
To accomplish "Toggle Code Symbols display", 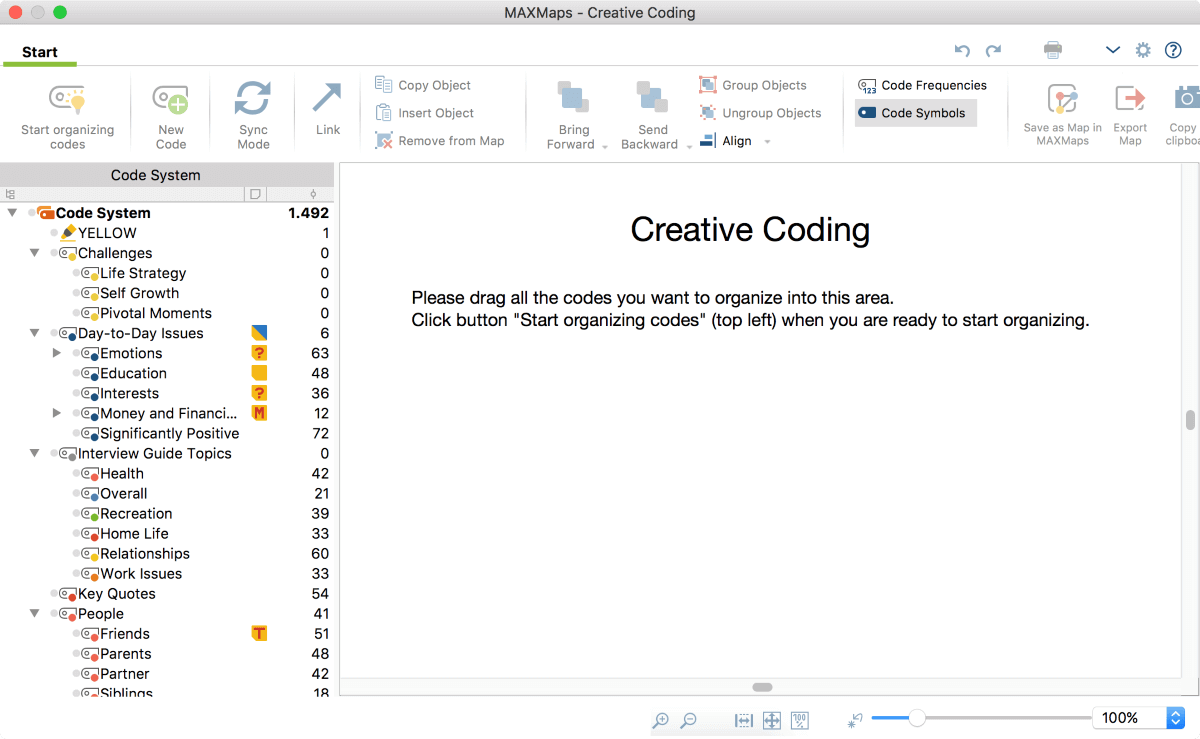I will 915,113.
